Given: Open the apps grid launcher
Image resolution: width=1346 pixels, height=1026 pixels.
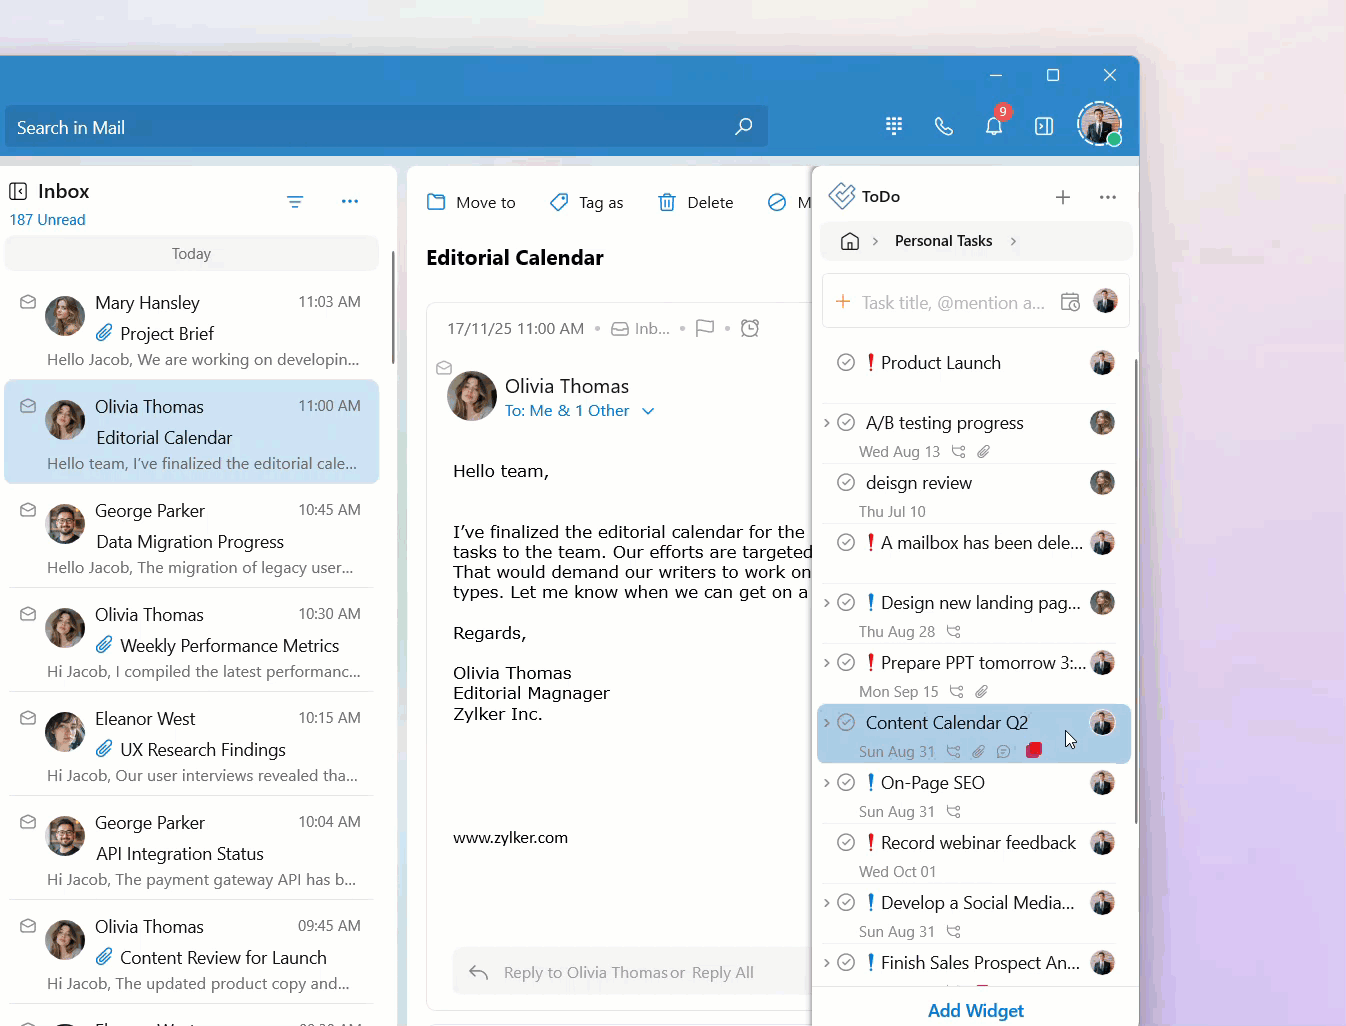Looking at the screenshot, I should [x=894, y=126].
